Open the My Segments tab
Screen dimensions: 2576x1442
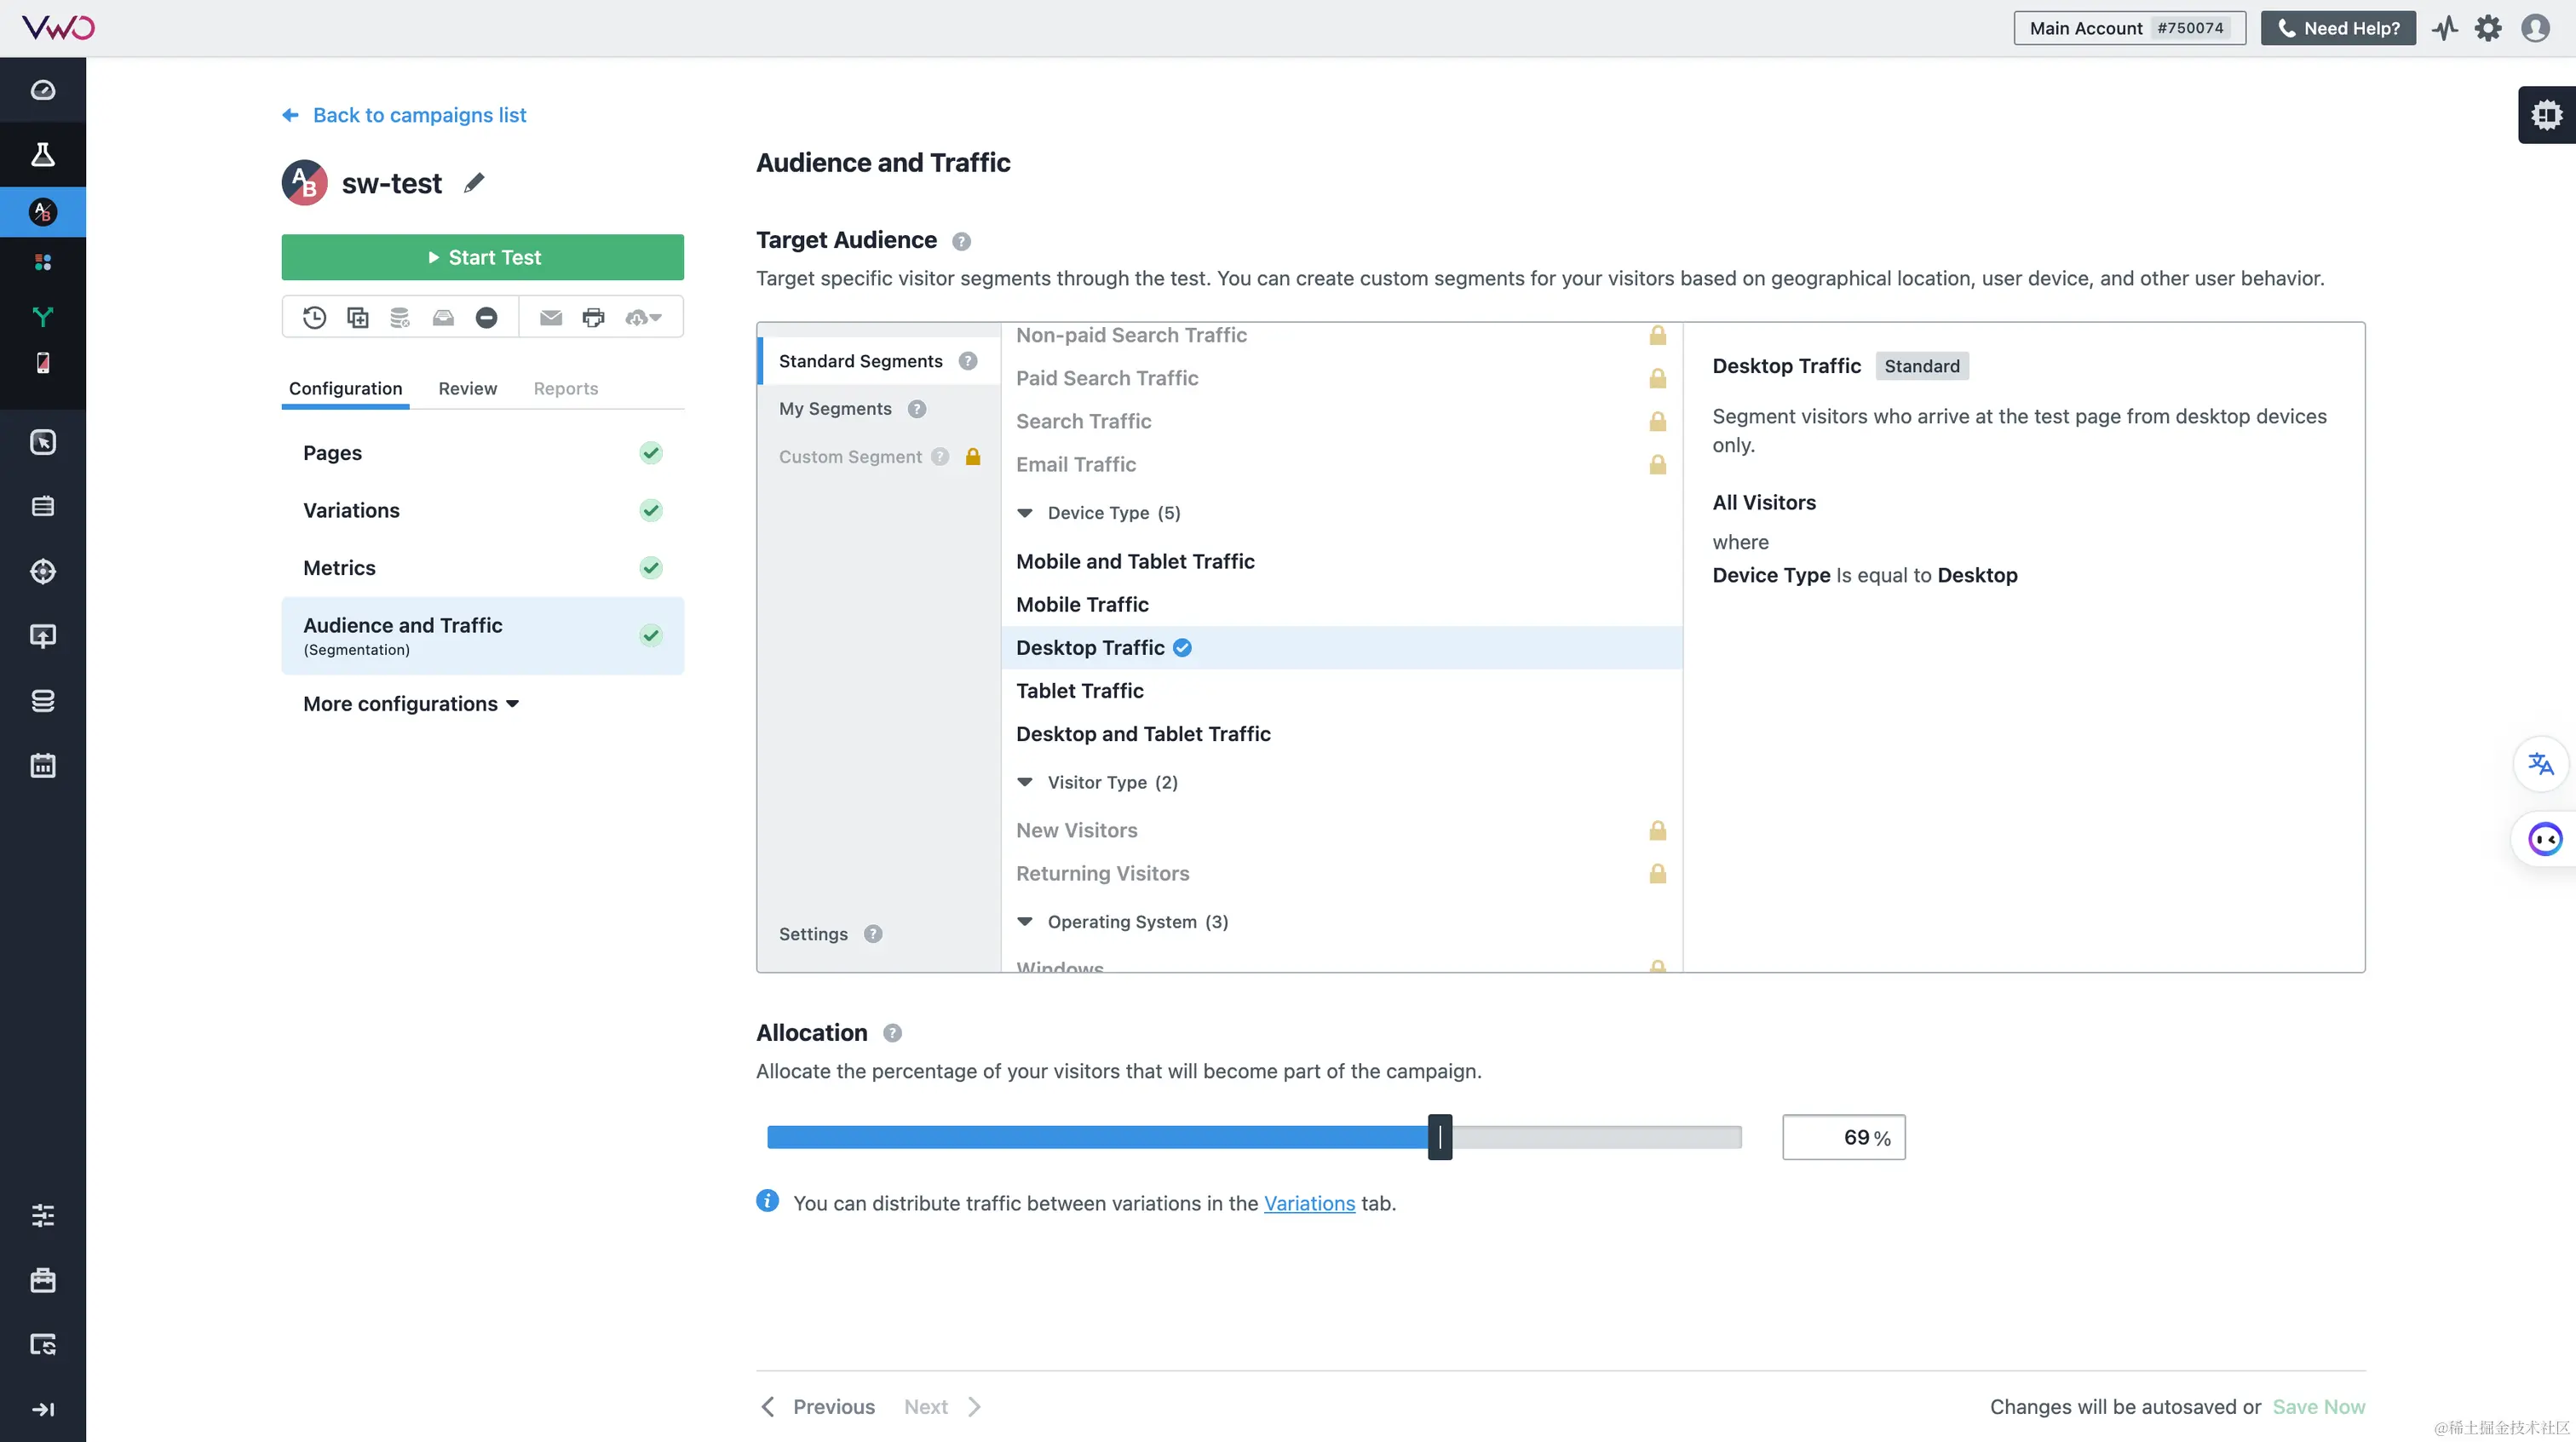coord(835,409)
